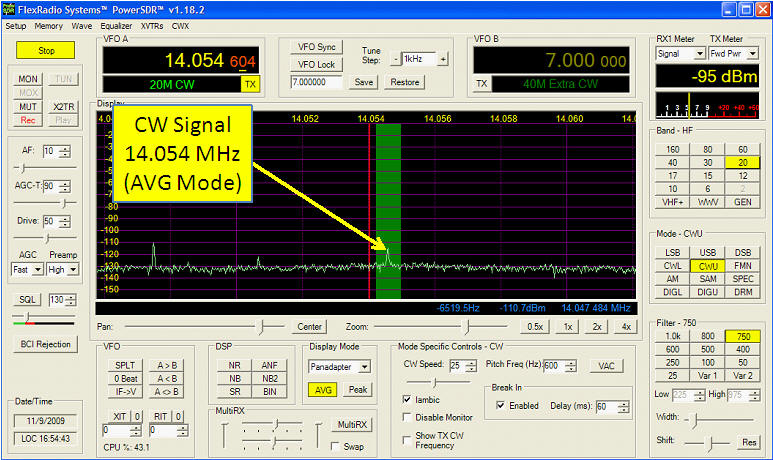Click the Stop power button
773x460 pixels.
45,50
